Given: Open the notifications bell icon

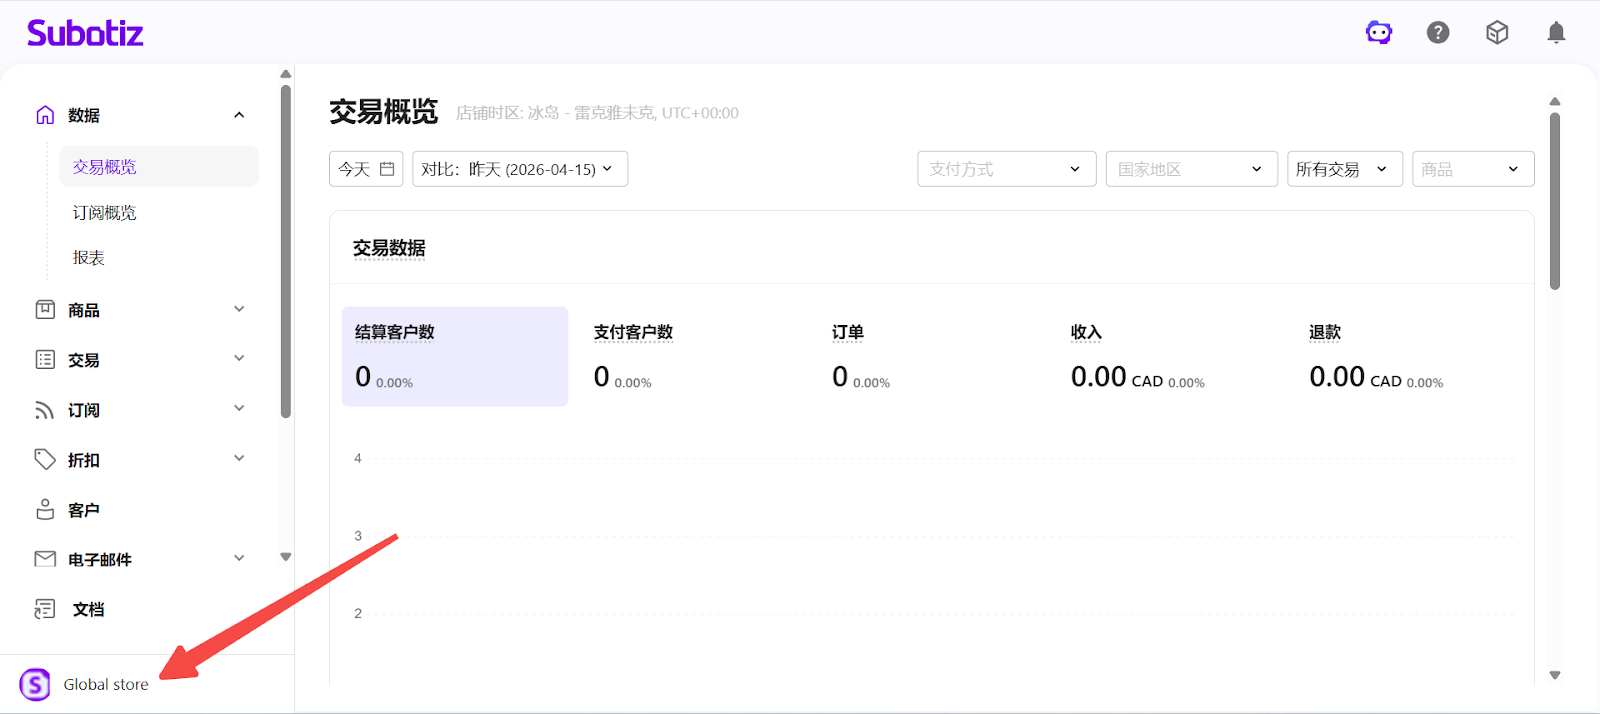Looking at the screenshot, I should pyautogui.click(x=1556, y=33).
